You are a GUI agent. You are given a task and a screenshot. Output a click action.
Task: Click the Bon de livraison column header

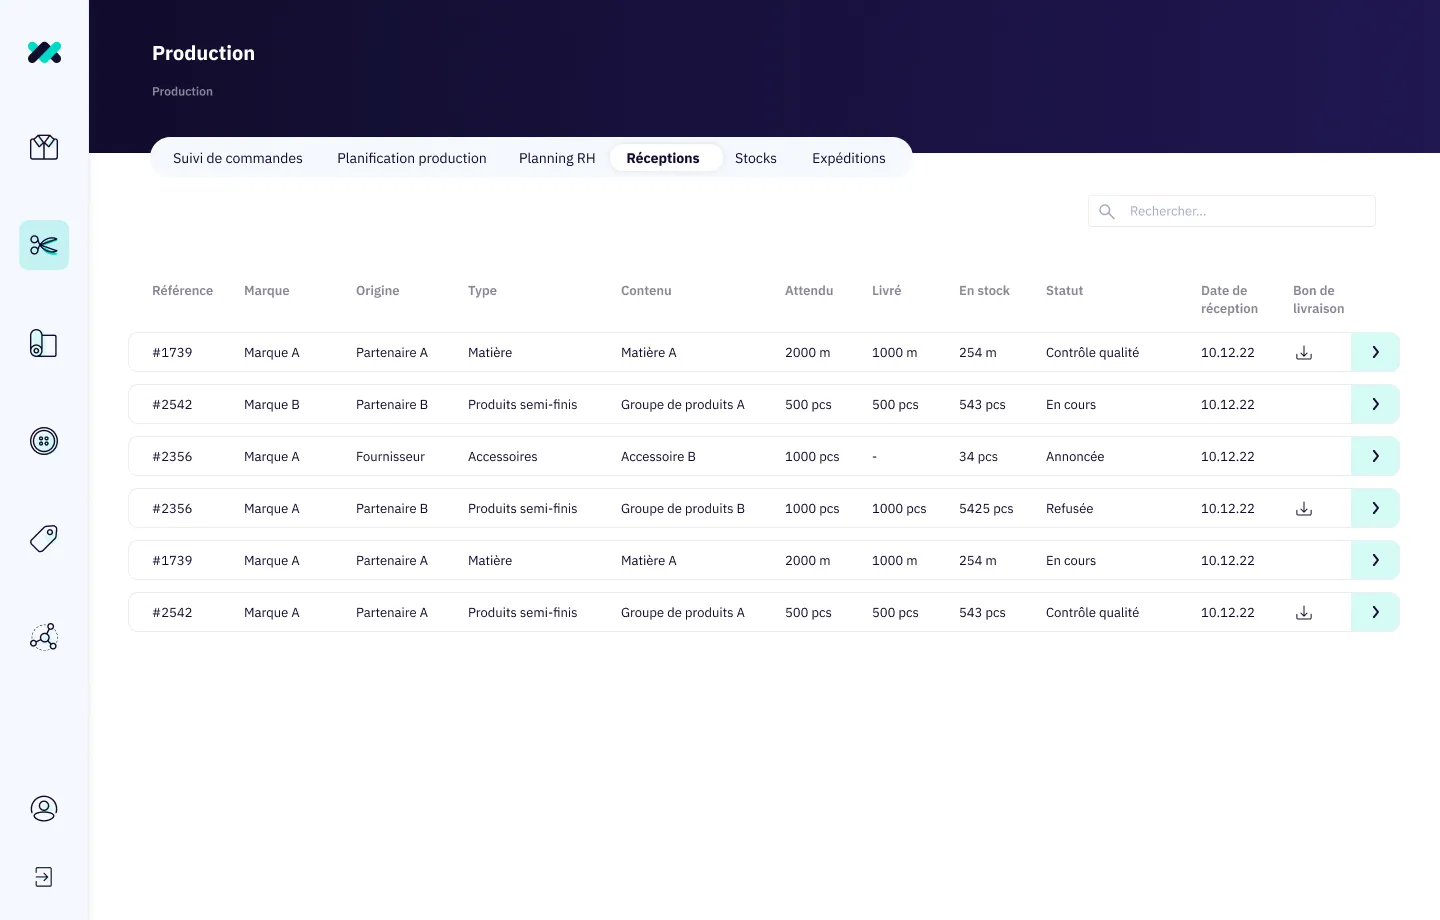(1318, 300)
